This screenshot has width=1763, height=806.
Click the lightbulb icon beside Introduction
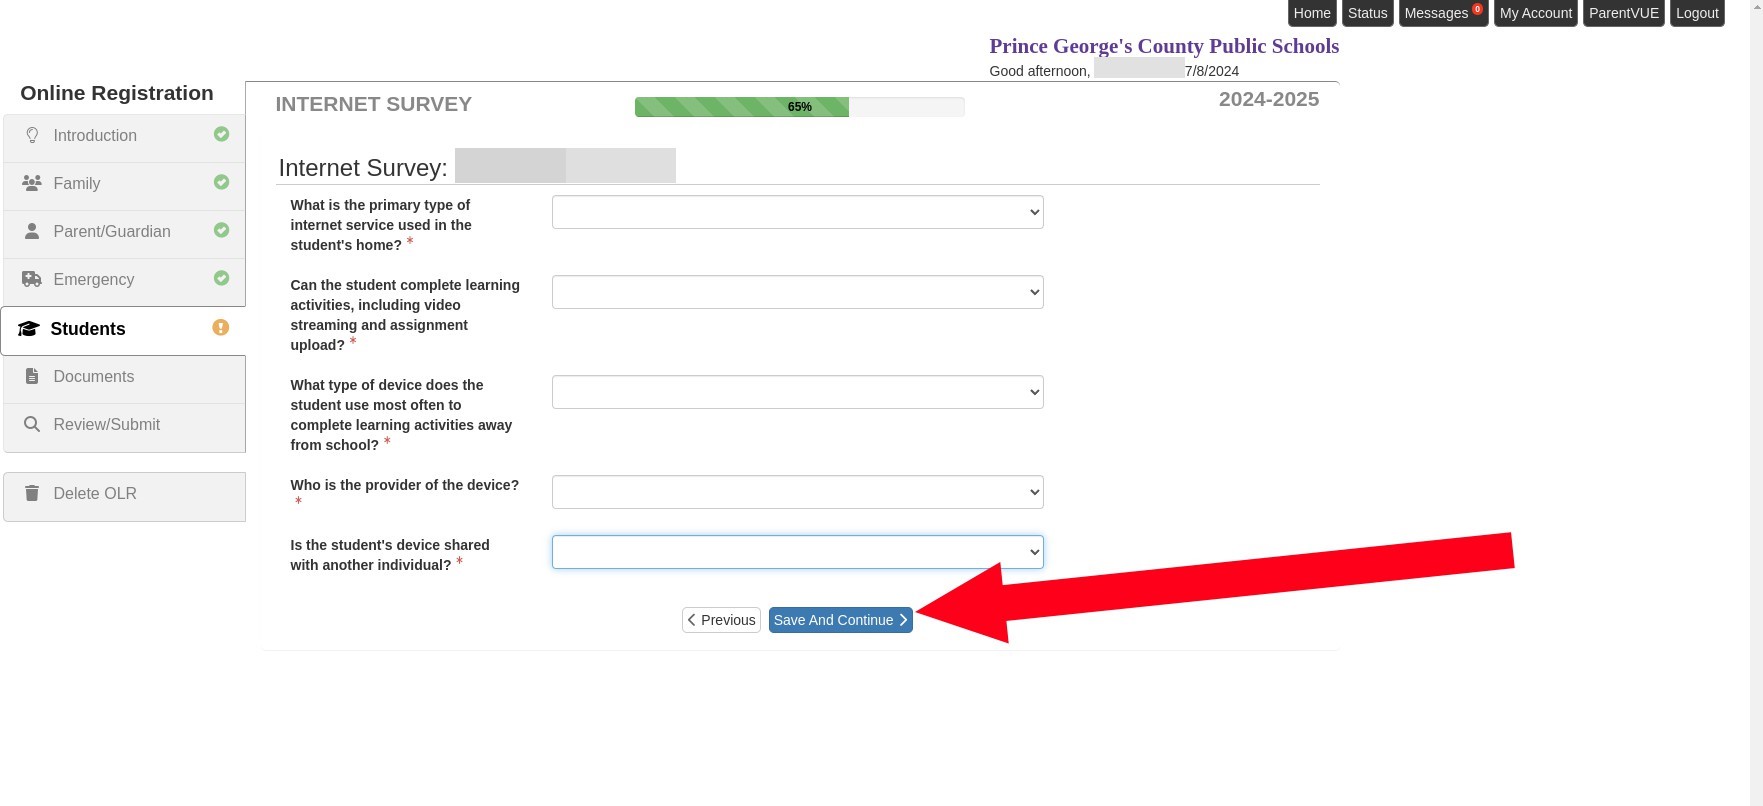coord(32,135)
